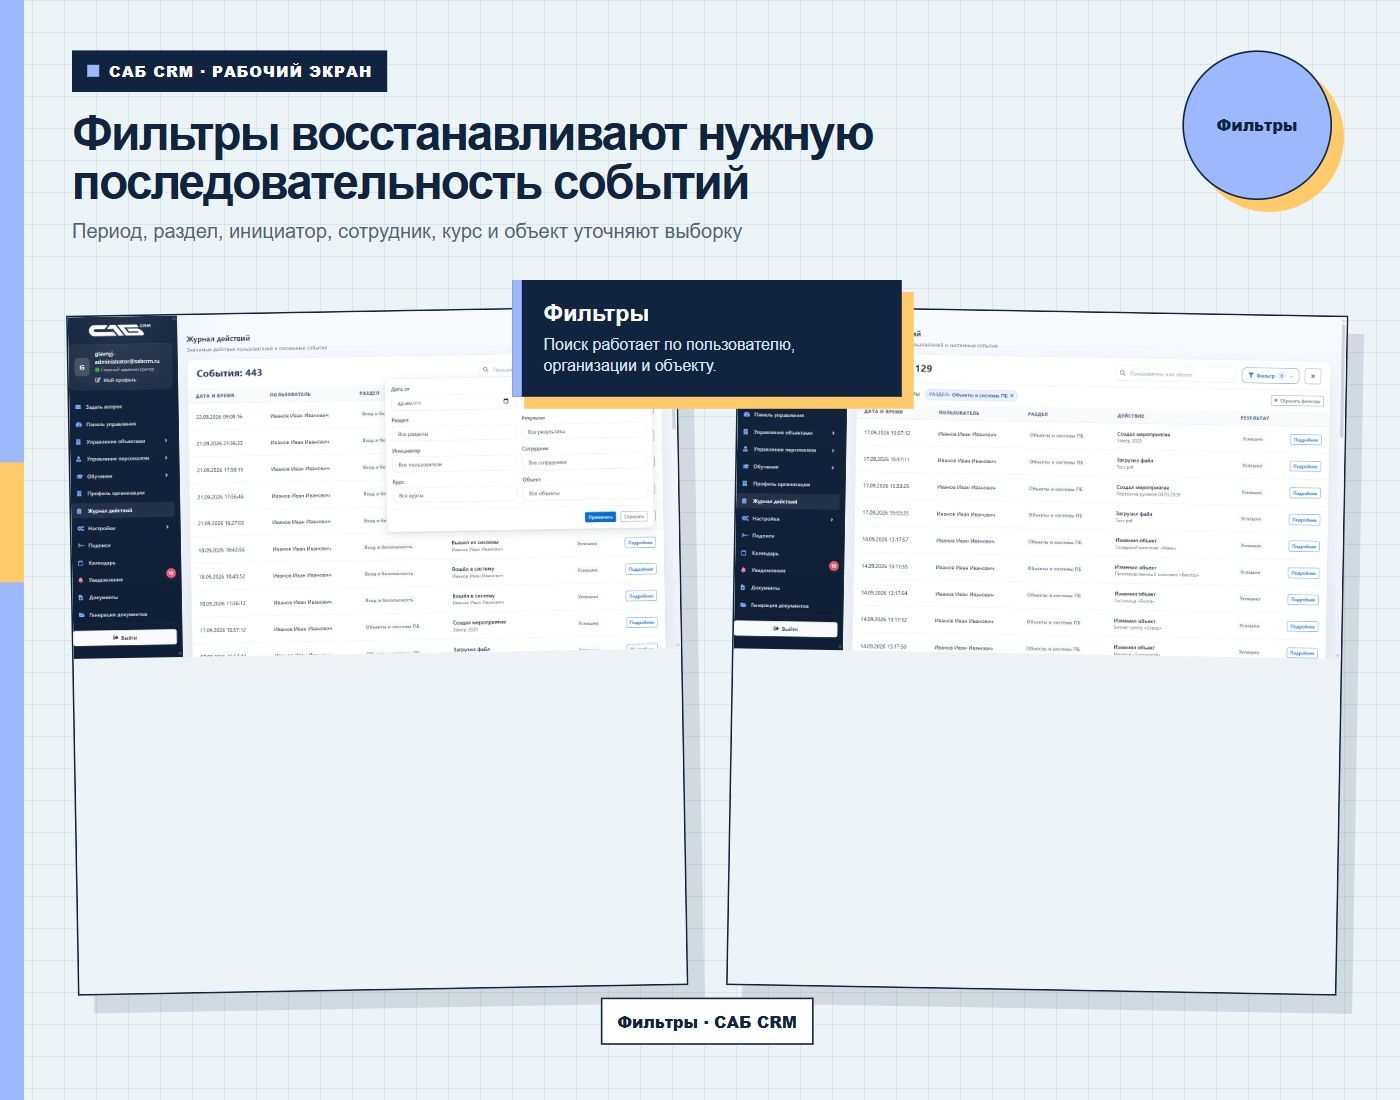Open Календарь icon in right screenshot sidebar
Image resolution: width=1400 pixels, height=1100 pixels.
[744, 553]
